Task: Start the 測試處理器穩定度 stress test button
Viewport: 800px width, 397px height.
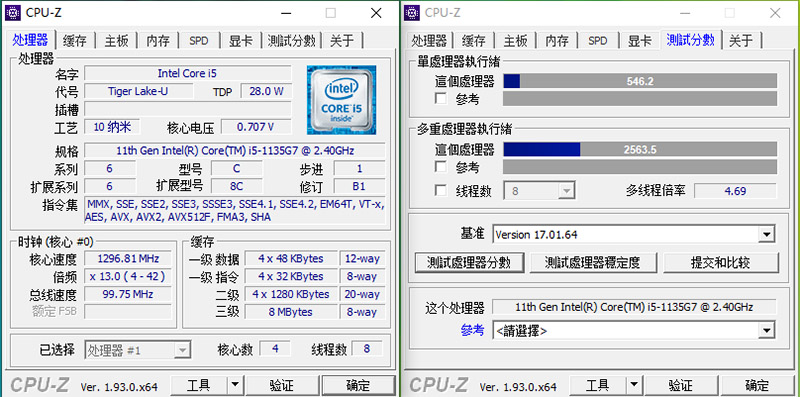Action: (x=592, y=263)
